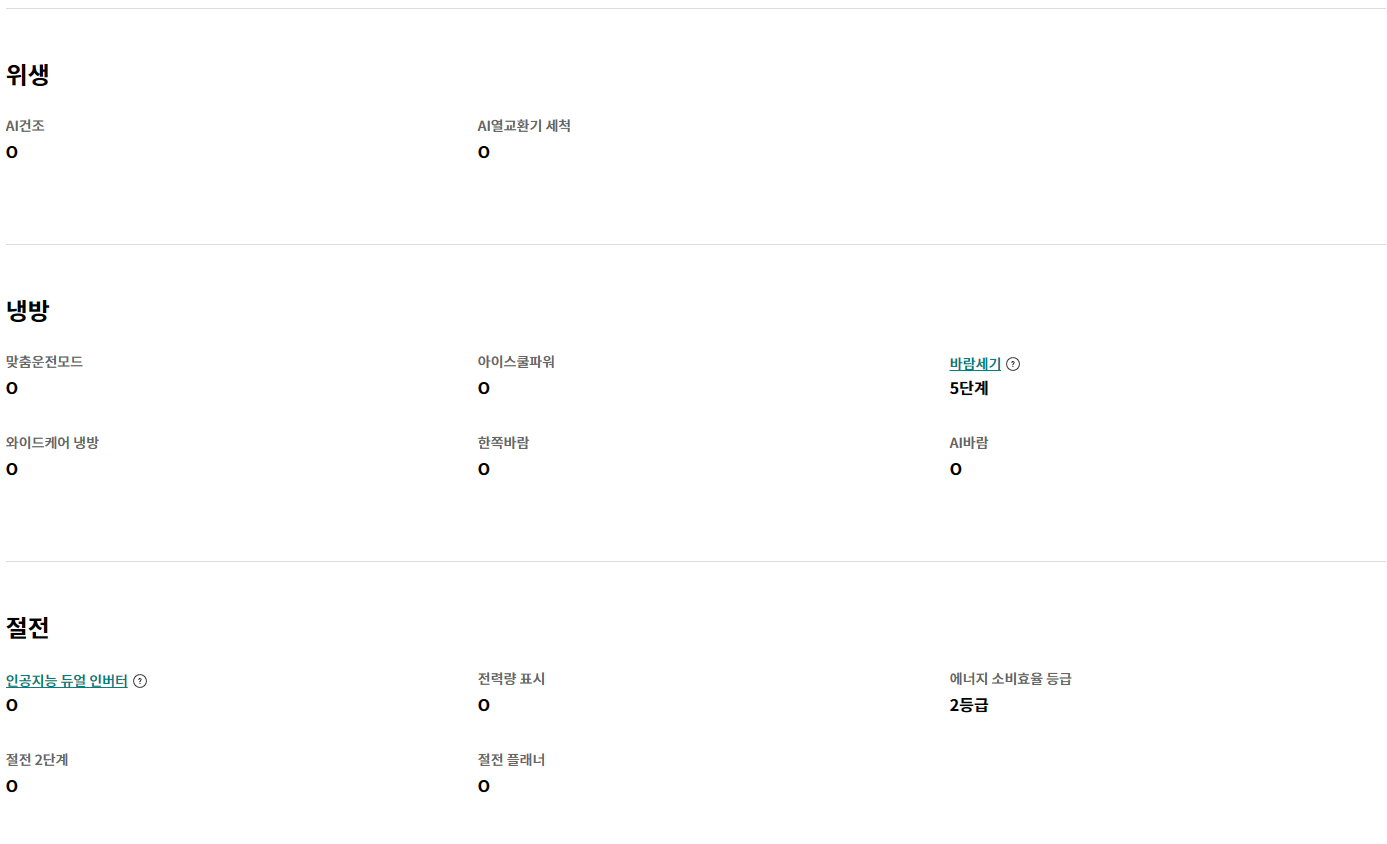This screenshot has height=844, width=1387.
Task: Open the 바람세기 link
Action: [975, 364]
